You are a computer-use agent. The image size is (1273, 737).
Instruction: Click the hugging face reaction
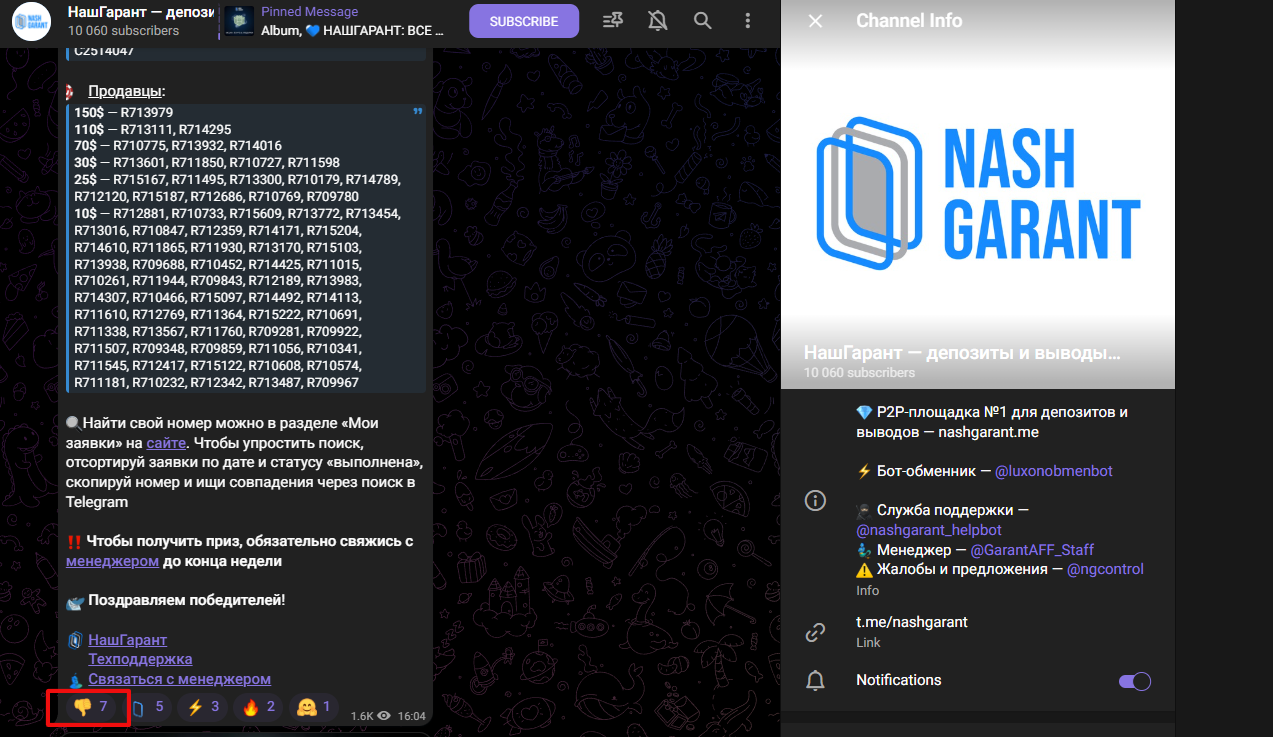tap(314, 707)
